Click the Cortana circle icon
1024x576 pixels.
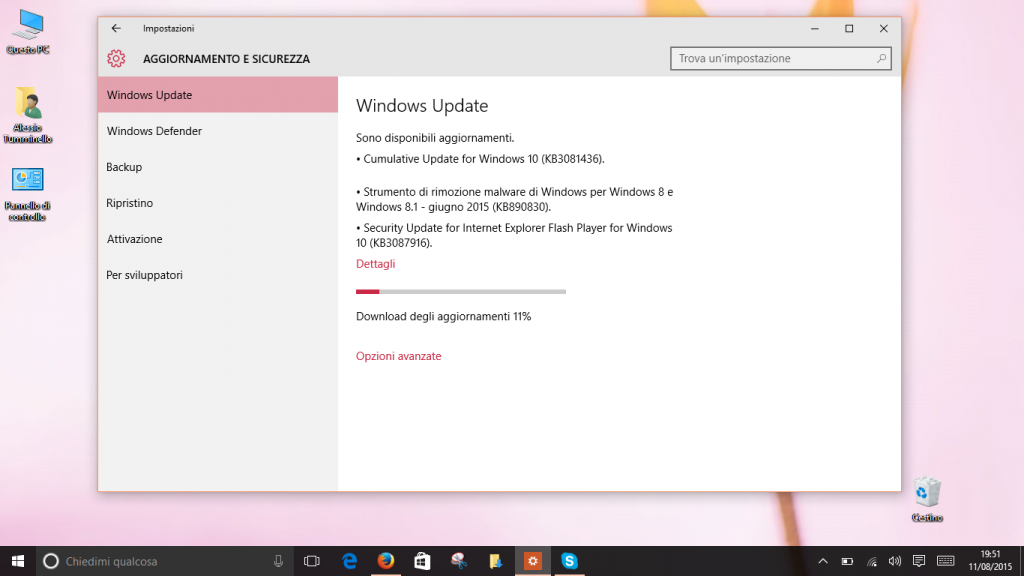point(50,561)
